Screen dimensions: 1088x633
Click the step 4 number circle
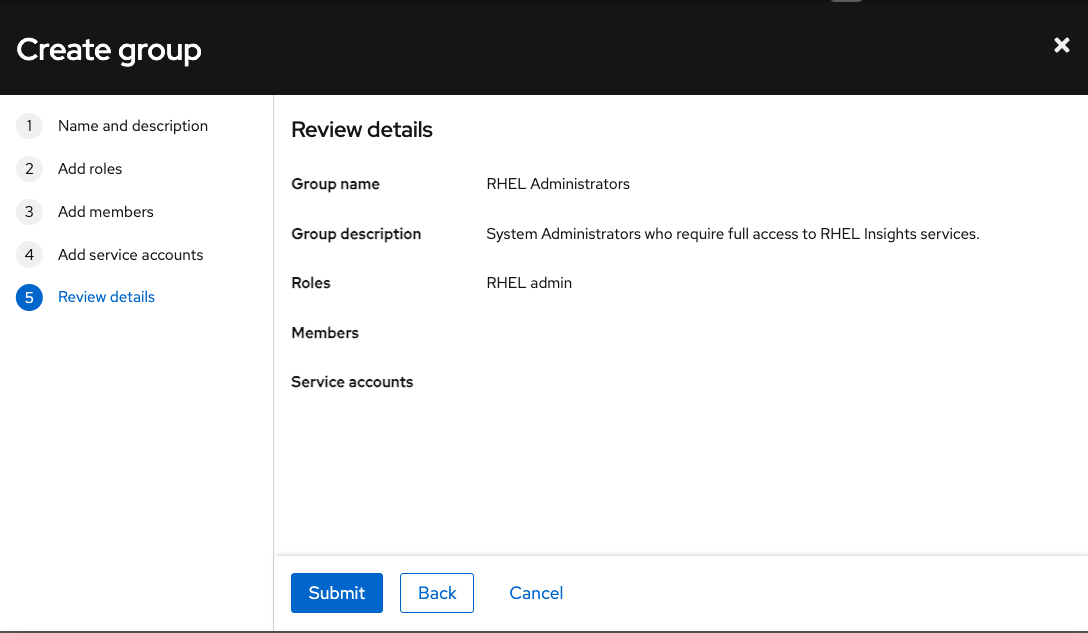[29, 255]
